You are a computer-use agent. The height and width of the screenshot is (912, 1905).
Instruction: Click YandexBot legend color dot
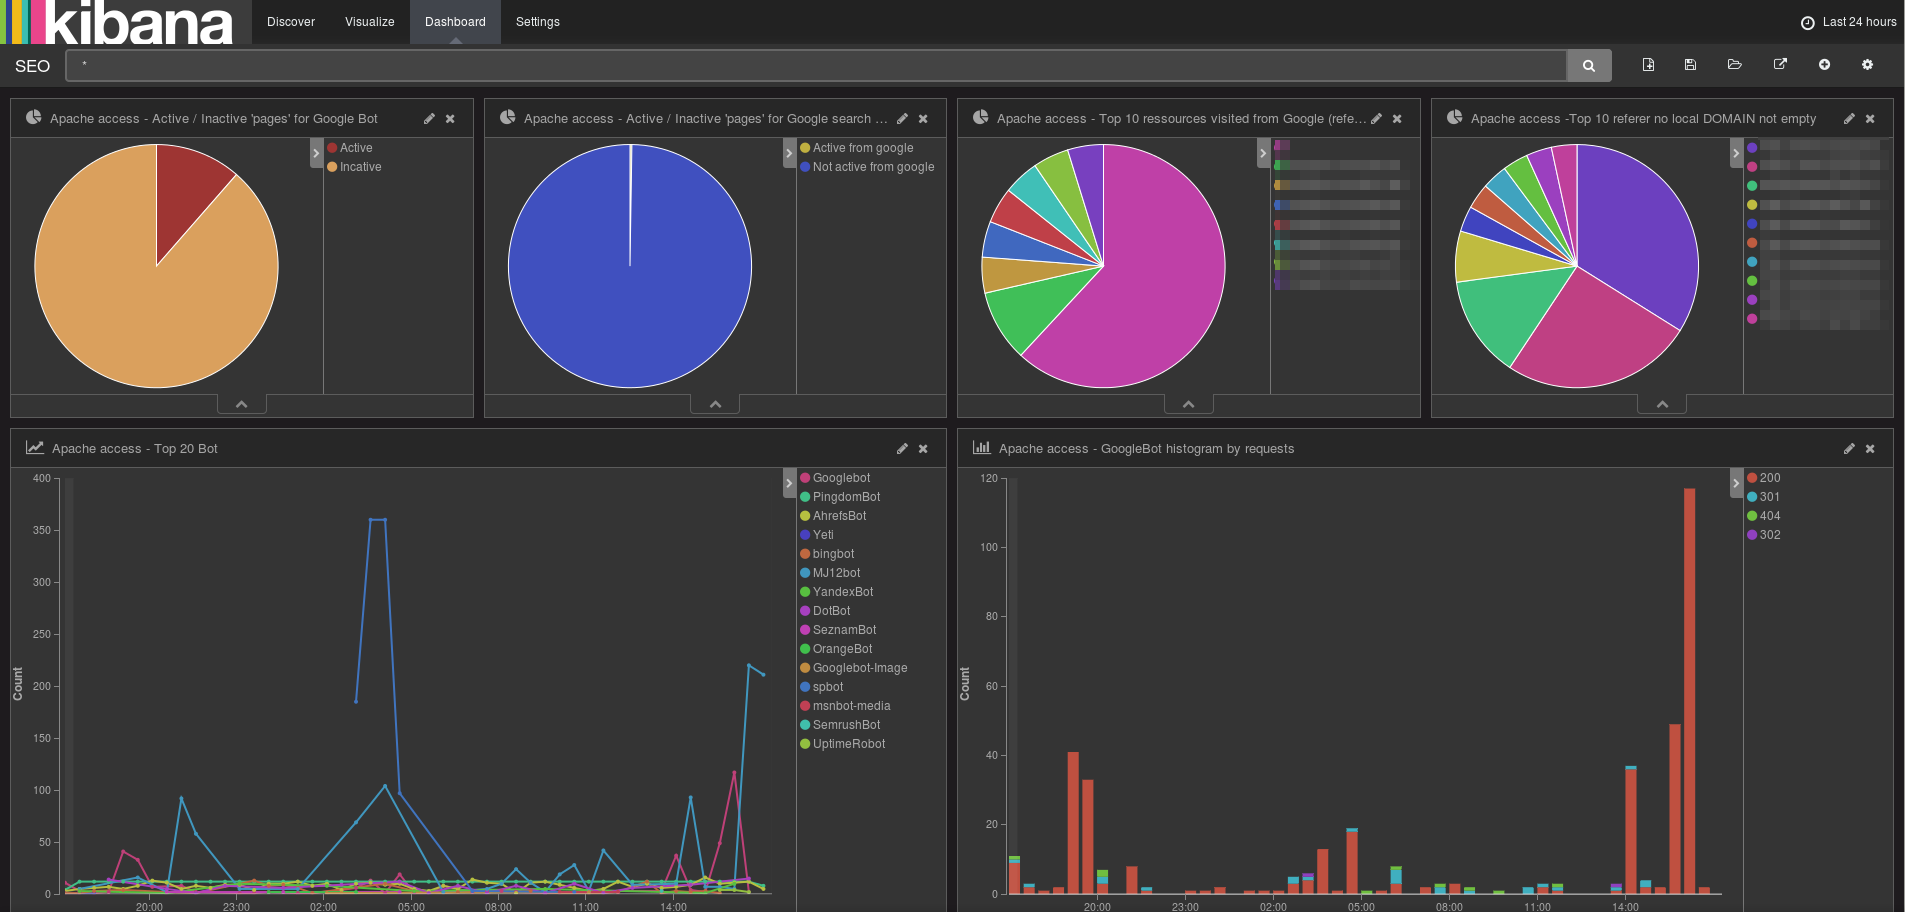(805, 592)
